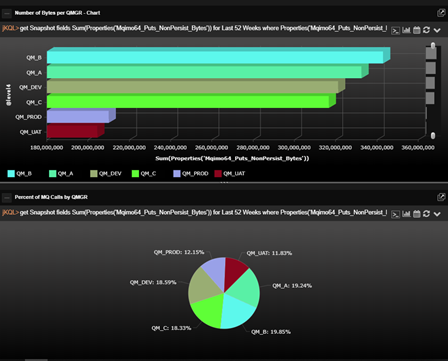Screen dimensions: 448x361
Task: Click the 'QM_DEV: 18.59%' pie label
Action: pyautogui.click(x=153, y=283)
